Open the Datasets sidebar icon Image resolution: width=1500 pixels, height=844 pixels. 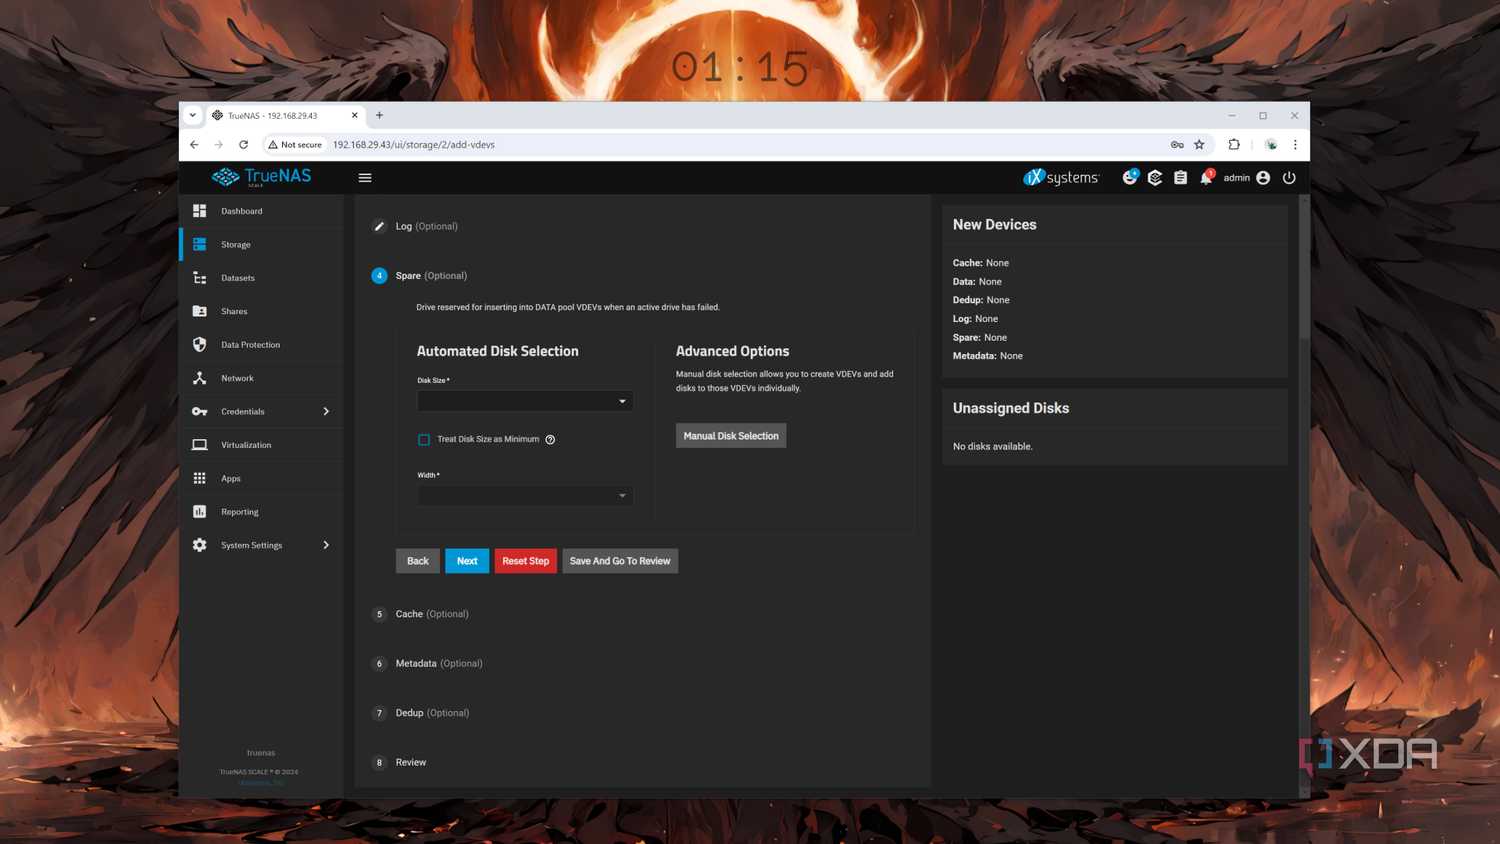pos(199,278)
